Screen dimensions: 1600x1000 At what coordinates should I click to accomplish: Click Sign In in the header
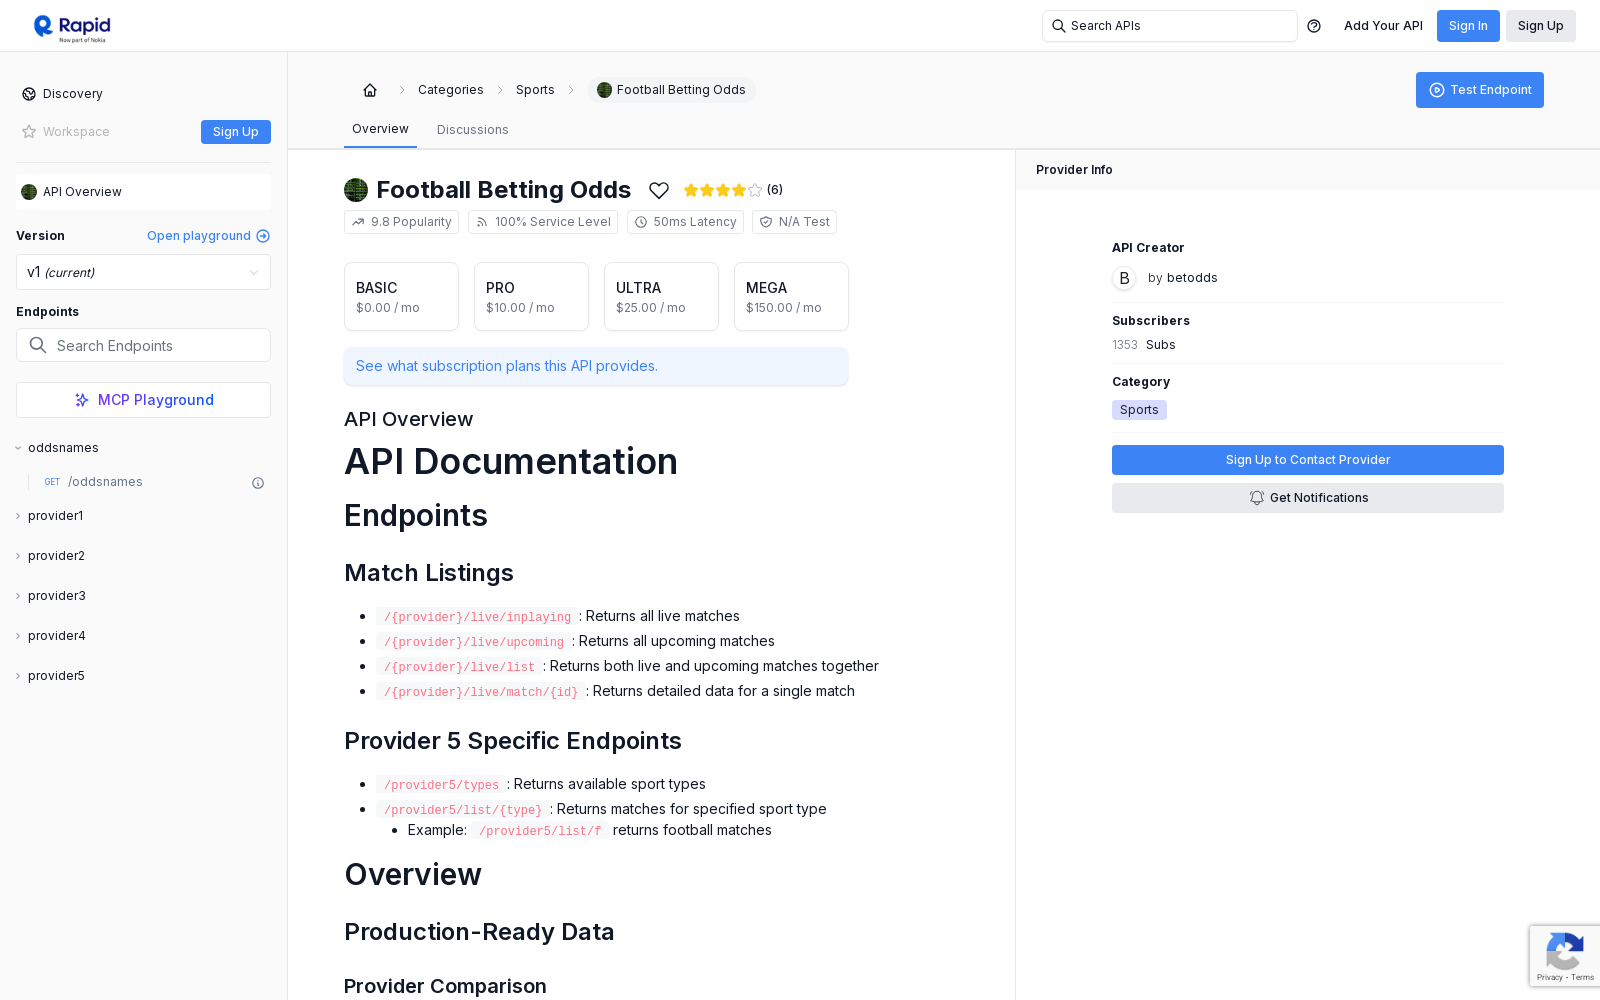tap(1468, 26)
